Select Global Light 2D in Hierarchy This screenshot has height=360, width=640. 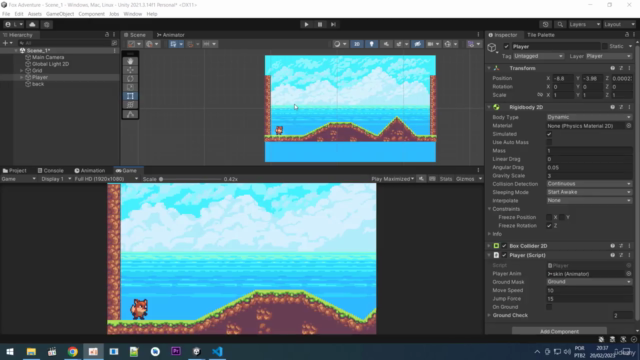click(50, 64)
